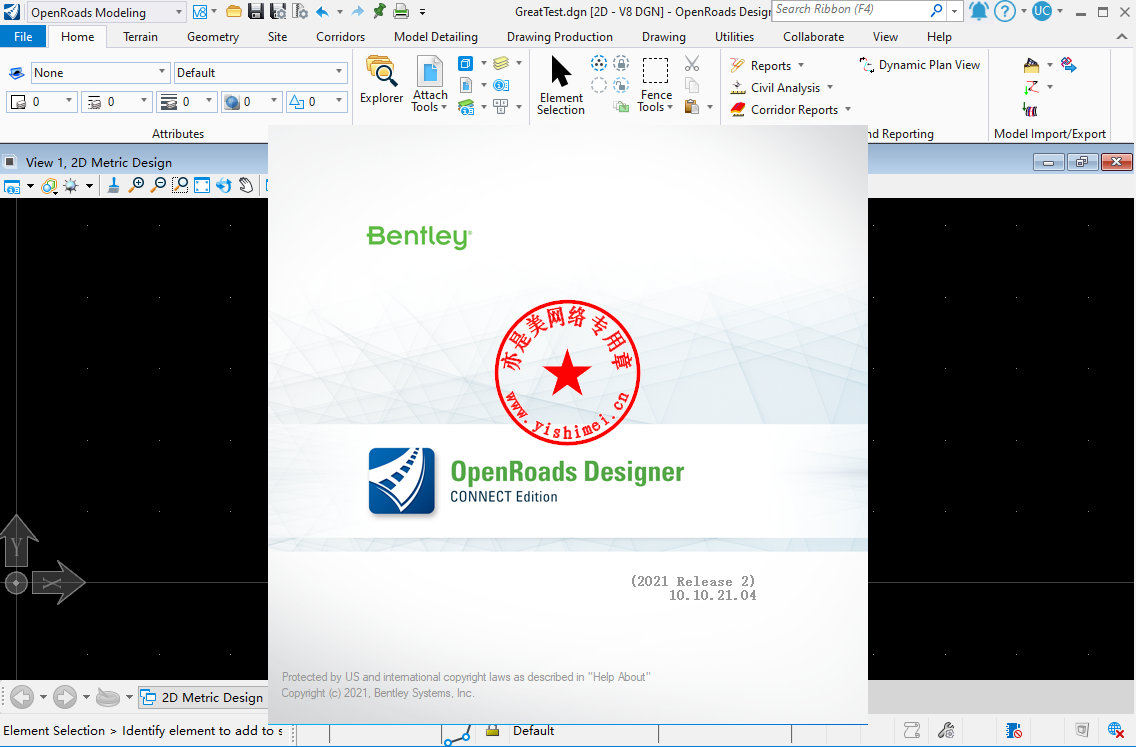Viewport: 1136px width, 747px height.
Task: Click the Paste clipboard icon
Action: (692, 107)
